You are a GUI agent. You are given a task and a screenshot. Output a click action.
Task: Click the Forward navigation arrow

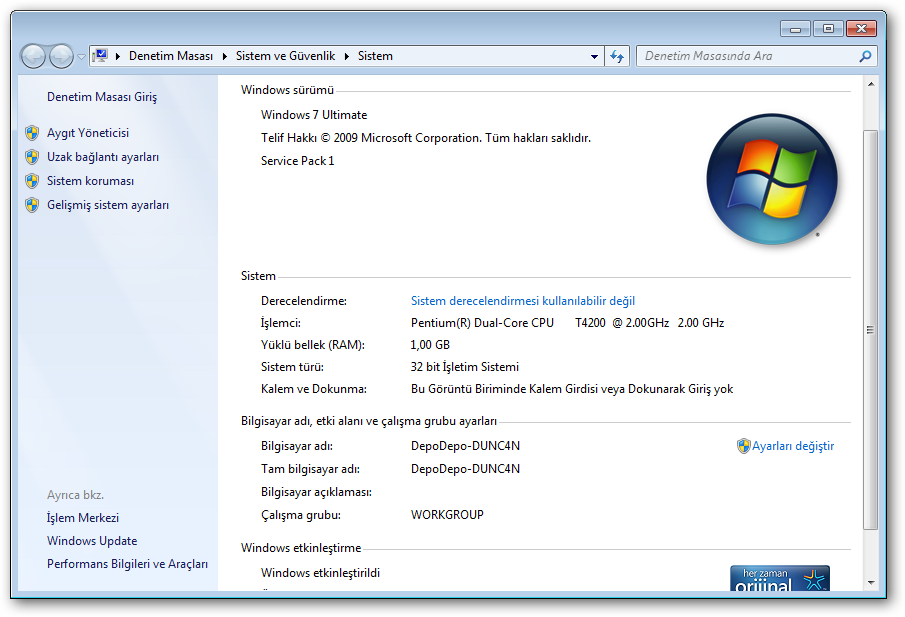pyautogui.click(x=61, y=56)
